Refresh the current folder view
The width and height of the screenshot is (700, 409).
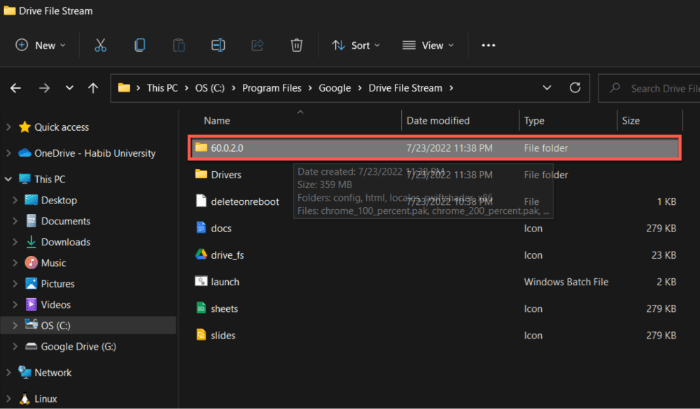tap(575, 88)
